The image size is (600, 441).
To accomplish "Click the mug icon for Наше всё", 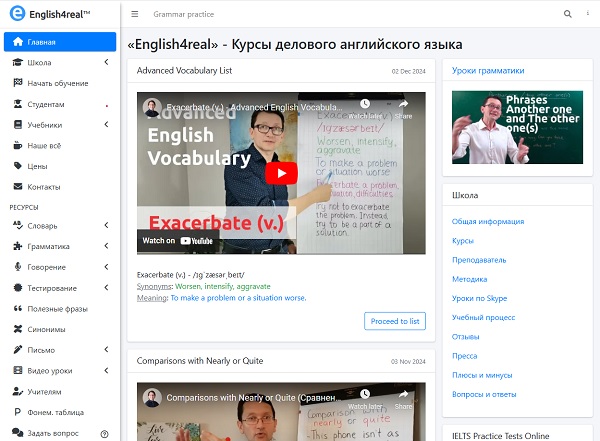I will click(18, 145).
